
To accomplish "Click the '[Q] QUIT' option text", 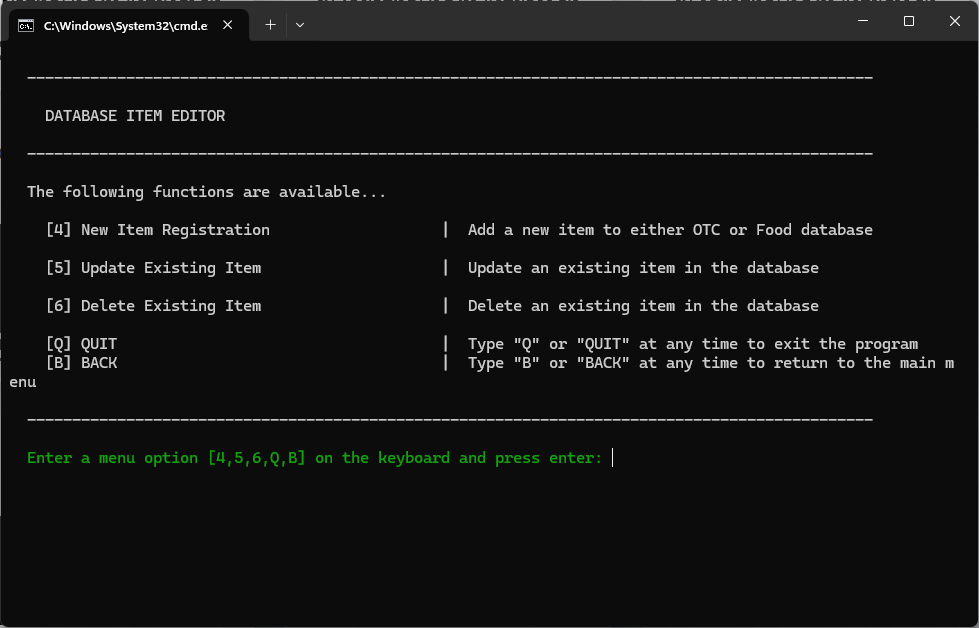I will pyautogui.click(x=81, y=344).
